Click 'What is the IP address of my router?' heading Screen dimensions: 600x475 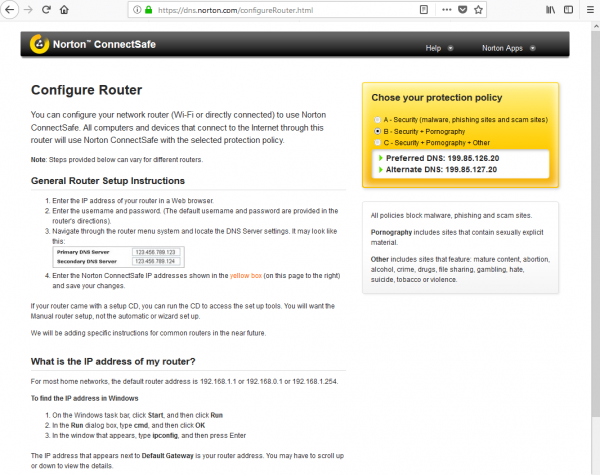[113, 362]
